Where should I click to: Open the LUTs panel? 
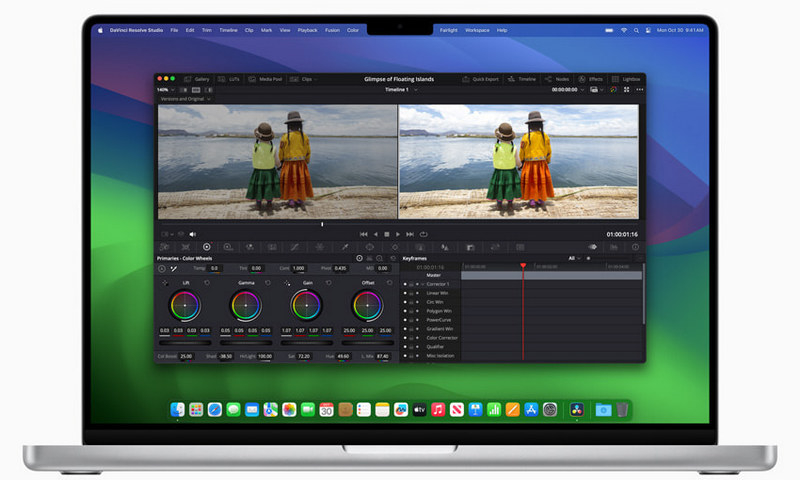click(230, 78)
